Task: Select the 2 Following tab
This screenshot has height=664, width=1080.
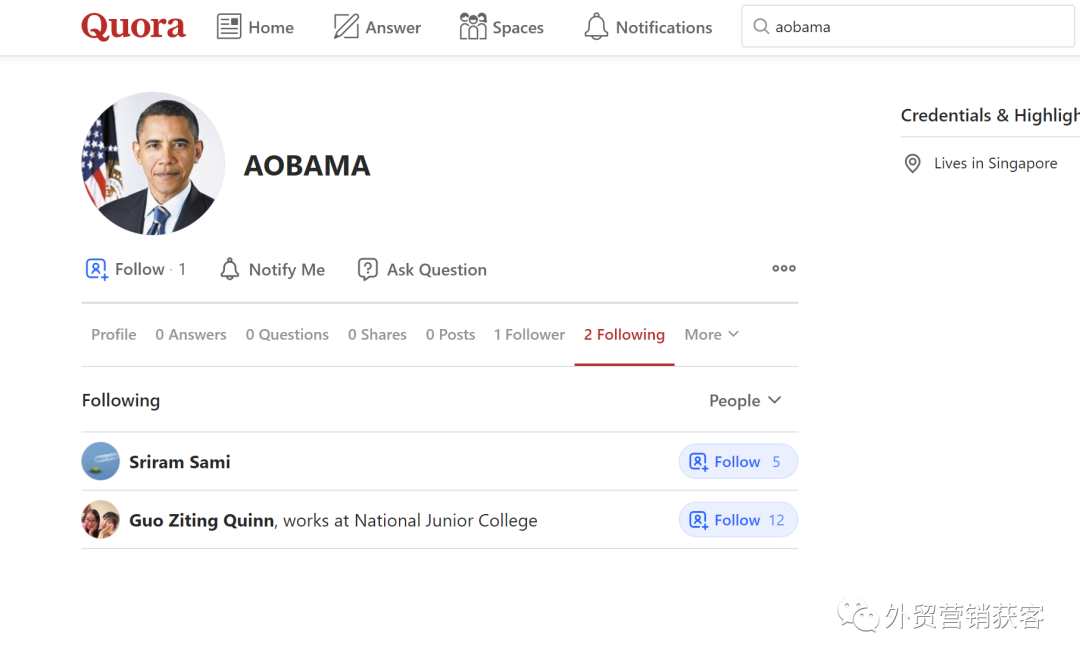Action: point(624,335)
